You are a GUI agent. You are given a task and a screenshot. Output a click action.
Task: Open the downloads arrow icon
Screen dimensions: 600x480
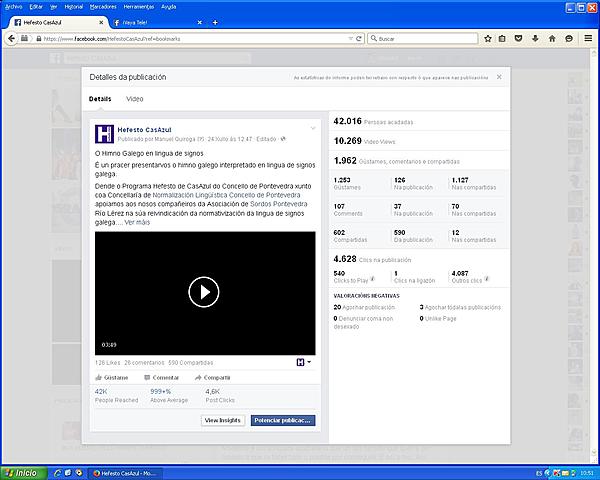[x=535, y=38]
